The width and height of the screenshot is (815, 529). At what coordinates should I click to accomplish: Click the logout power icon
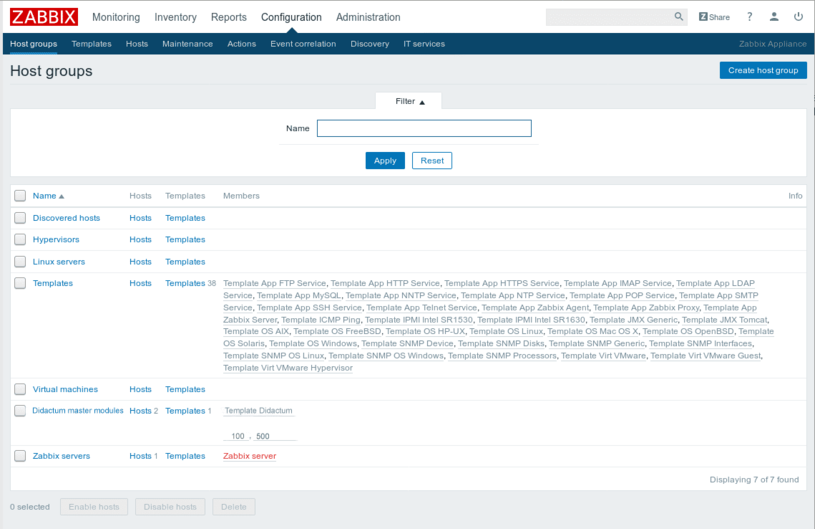(x=798, y=17)
